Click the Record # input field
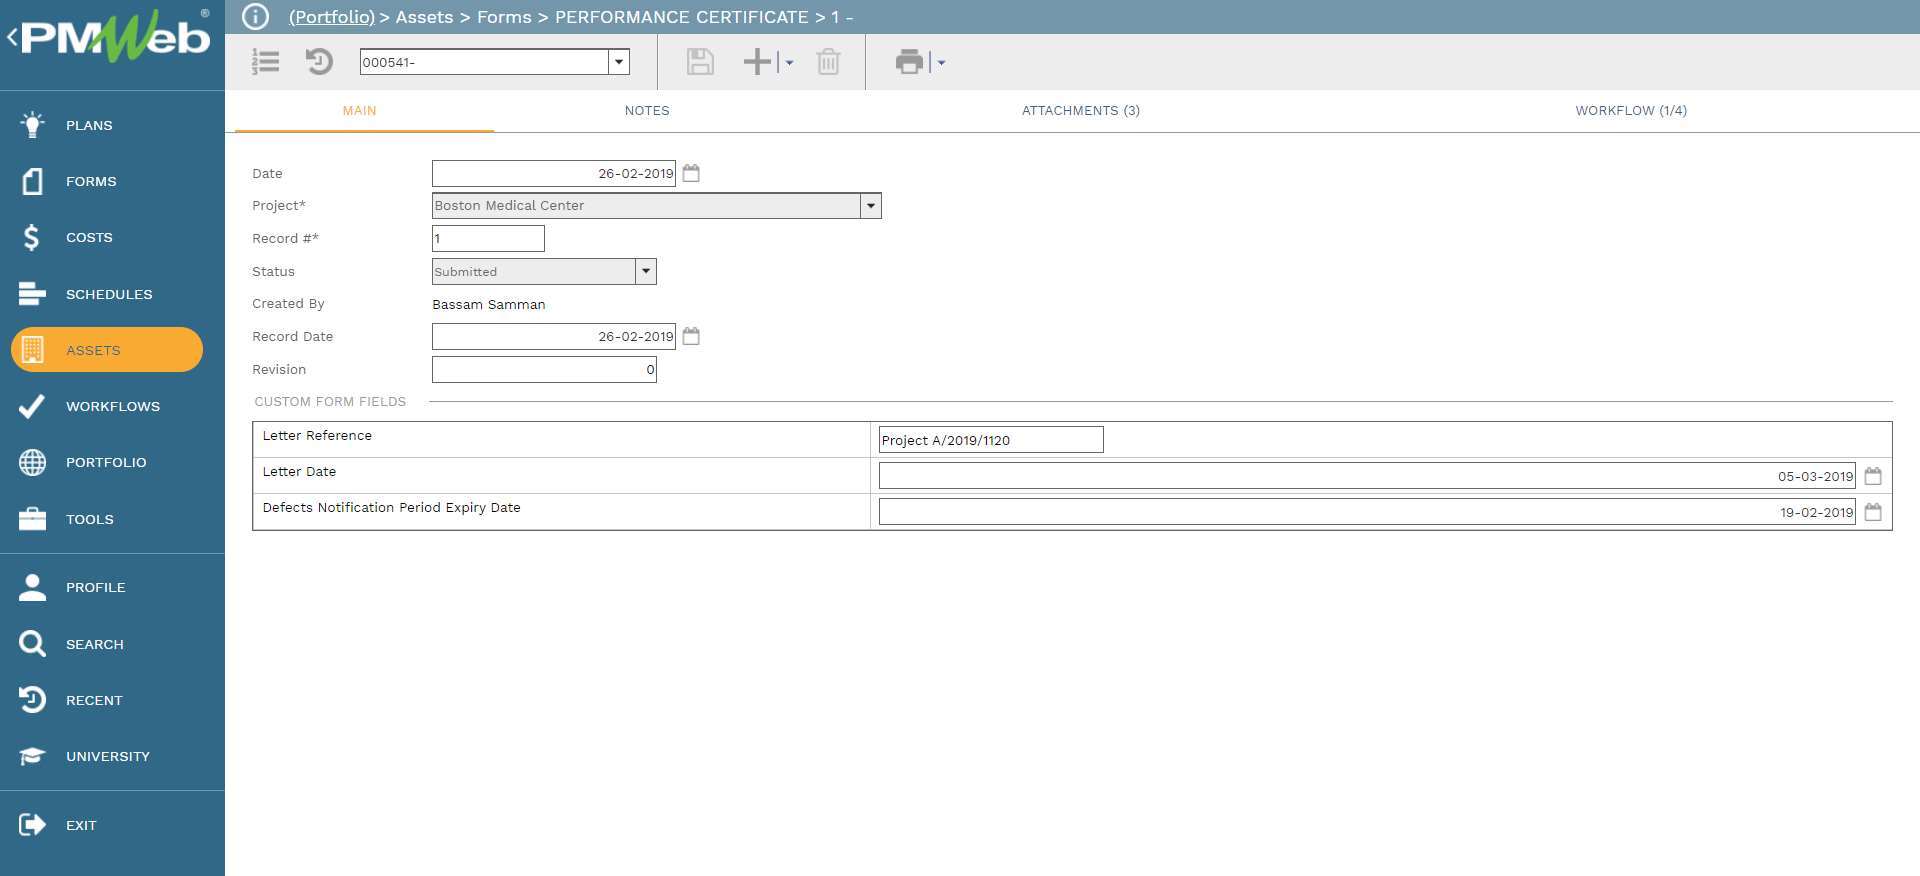1920x876 pixels. (488, 238)
